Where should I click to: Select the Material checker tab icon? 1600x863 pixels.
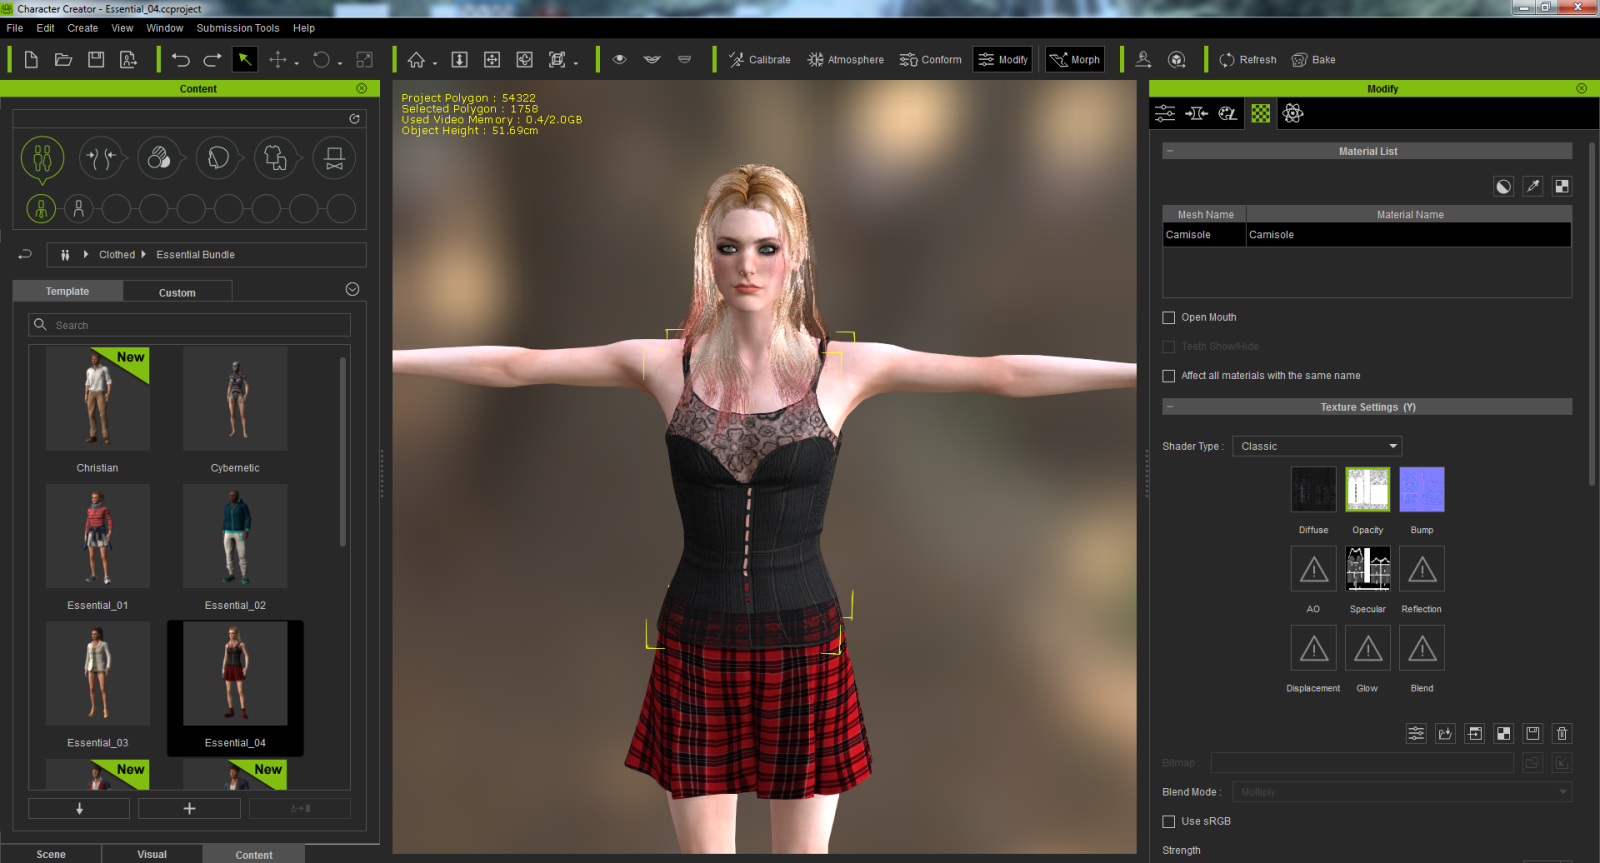click(x=1260, y=114)
